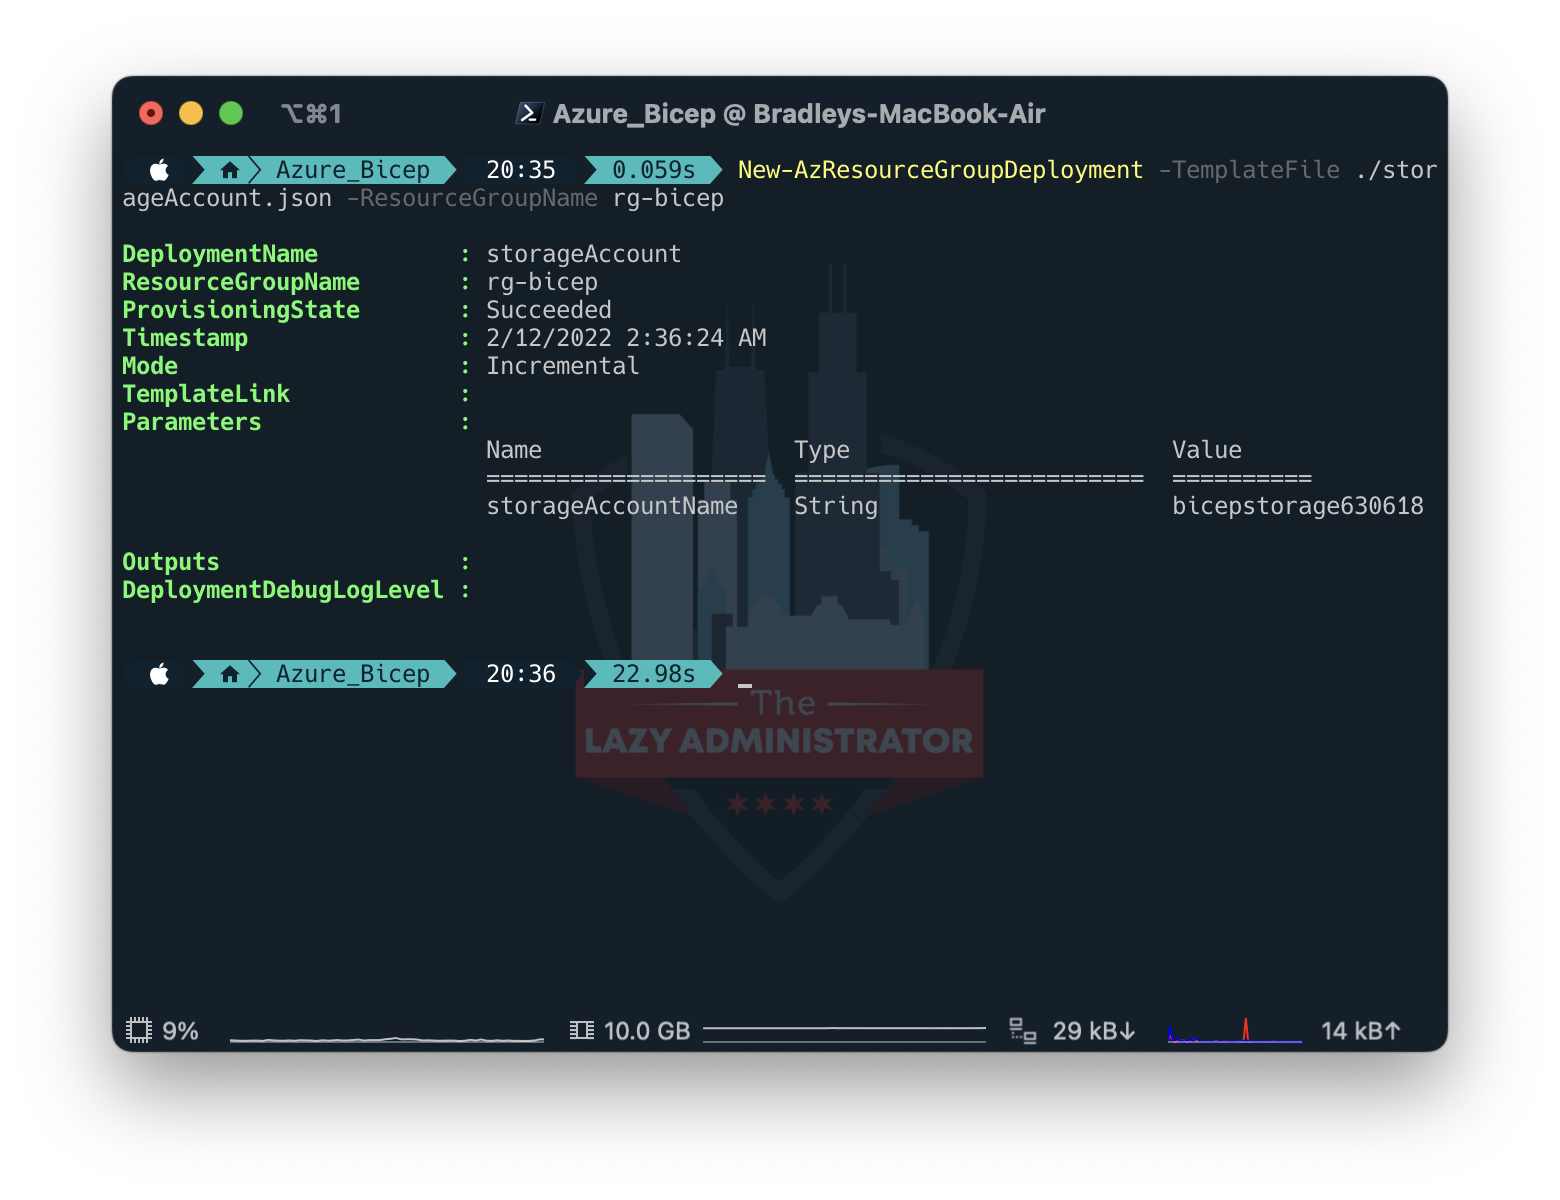Click the New-AzResourceGroupDeployment command text
Screen dimensions: 1560x1200
point(940,170)
